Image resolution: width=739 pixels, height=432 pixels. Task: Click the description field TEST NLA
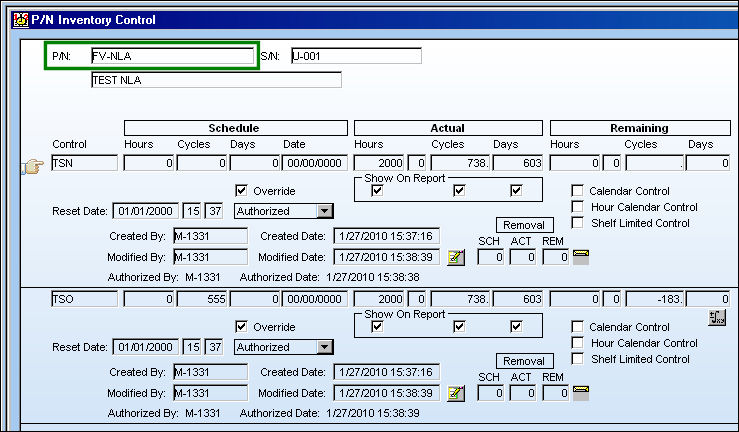pyautogui.click(x=216, y=80)
